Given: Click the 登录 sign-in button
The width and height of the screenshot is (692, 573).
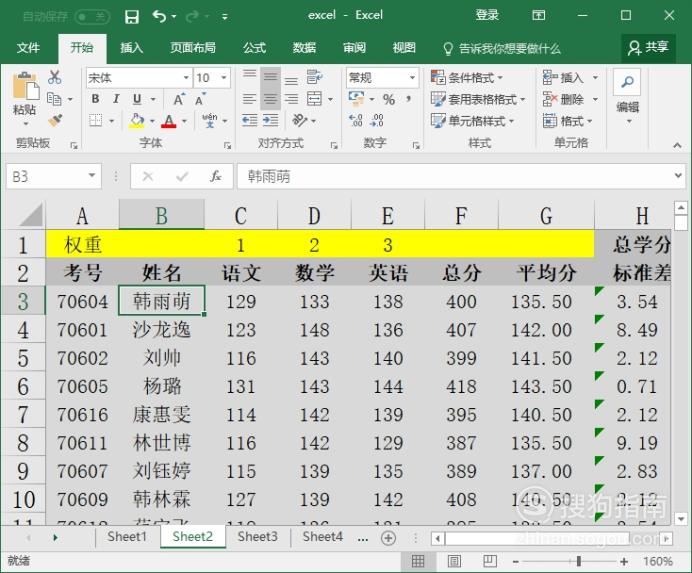Looking at the screenshot, I should coord(487,15).
